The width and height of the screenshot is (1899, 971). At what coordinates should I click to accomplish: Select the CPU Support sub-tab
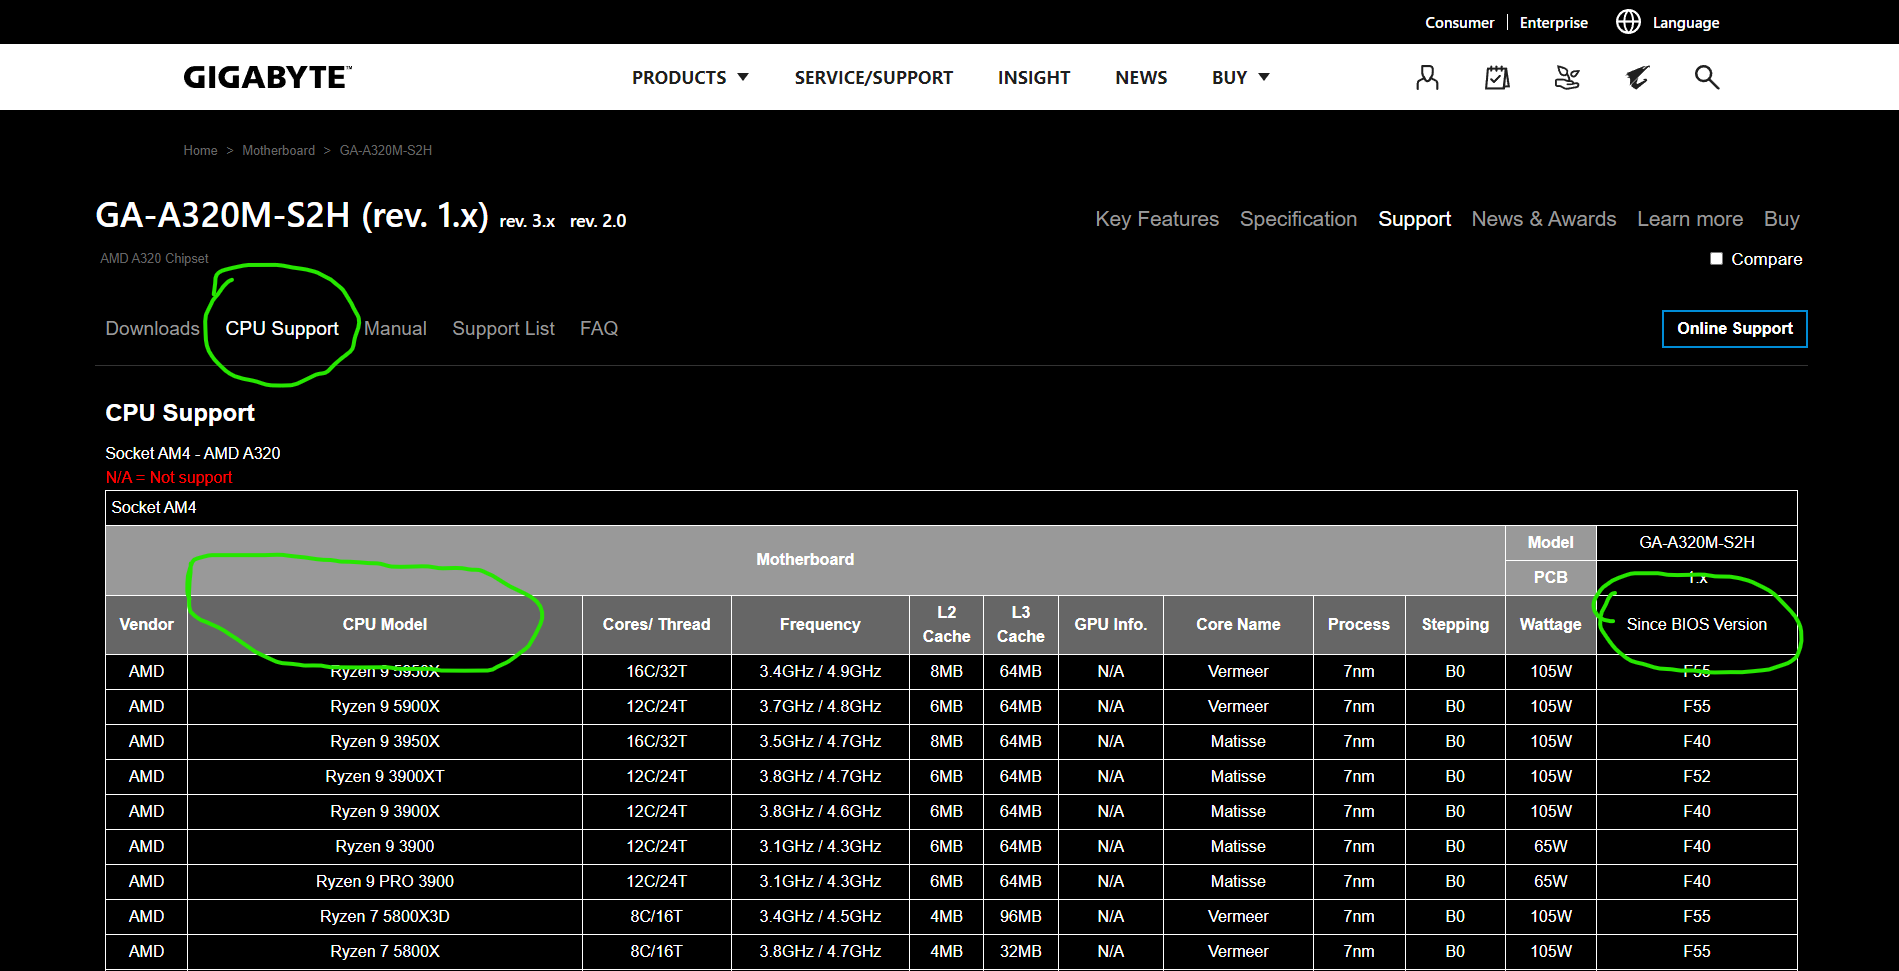pos(282,328)
